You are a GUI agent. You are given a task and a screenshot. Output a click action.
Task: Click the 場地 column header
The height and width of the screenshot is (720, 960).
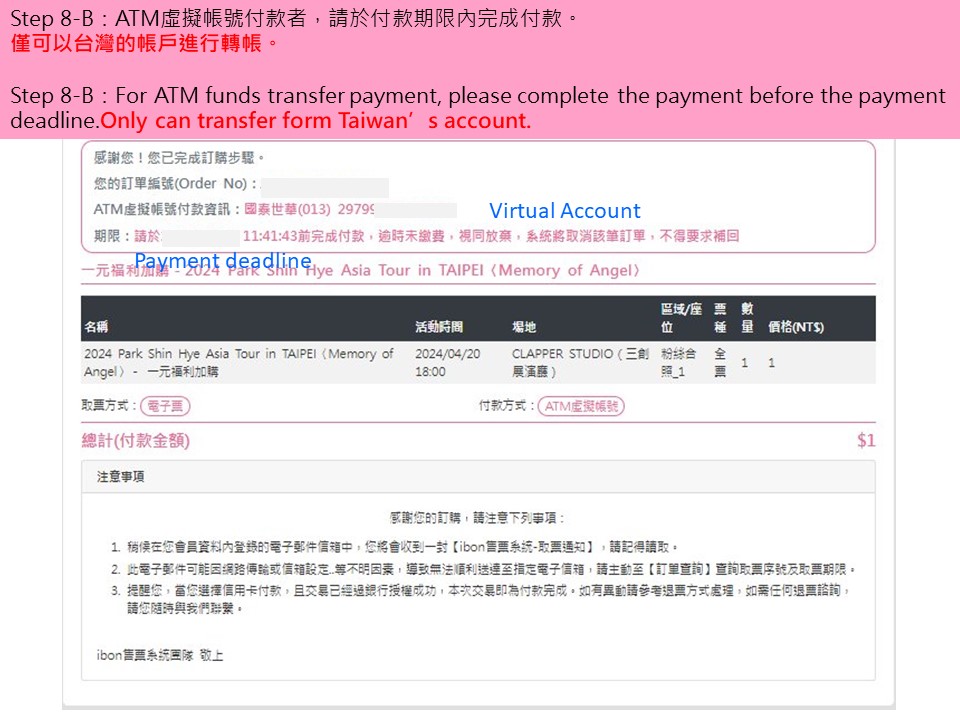tap(524, 326)
